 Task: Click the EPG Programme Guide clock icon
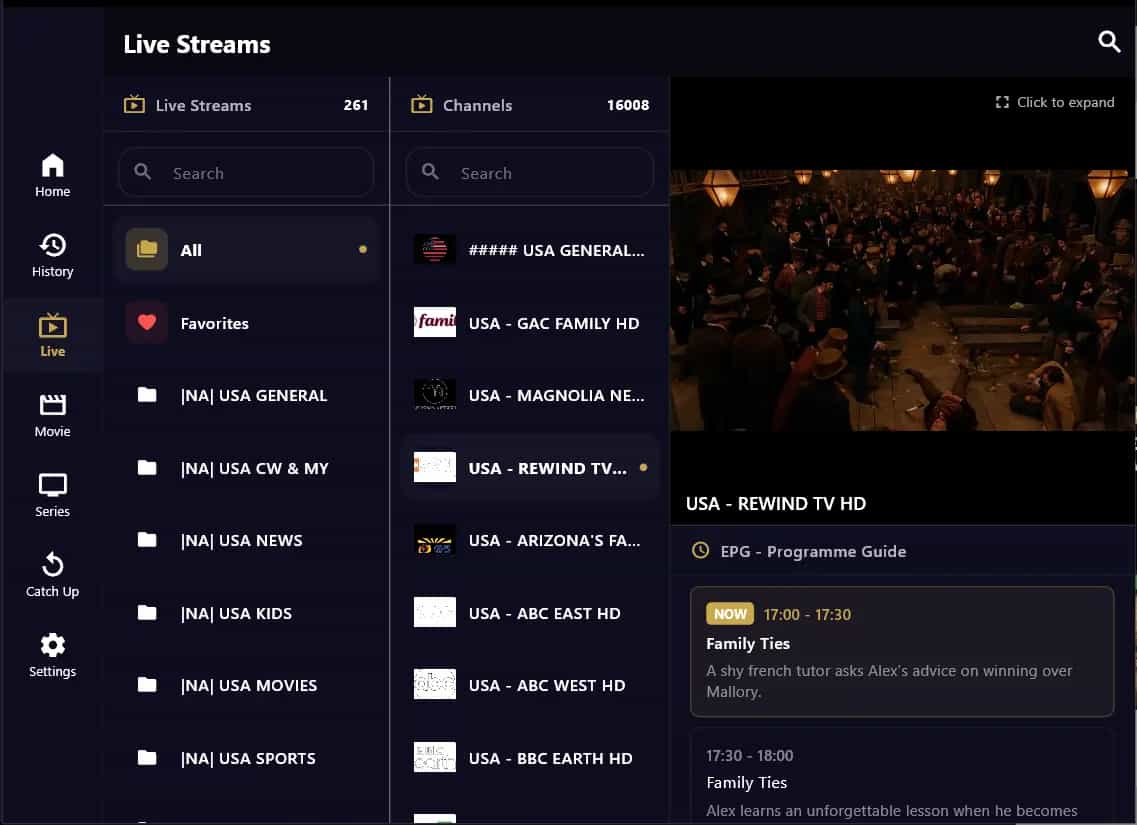[x=700, y=550]
